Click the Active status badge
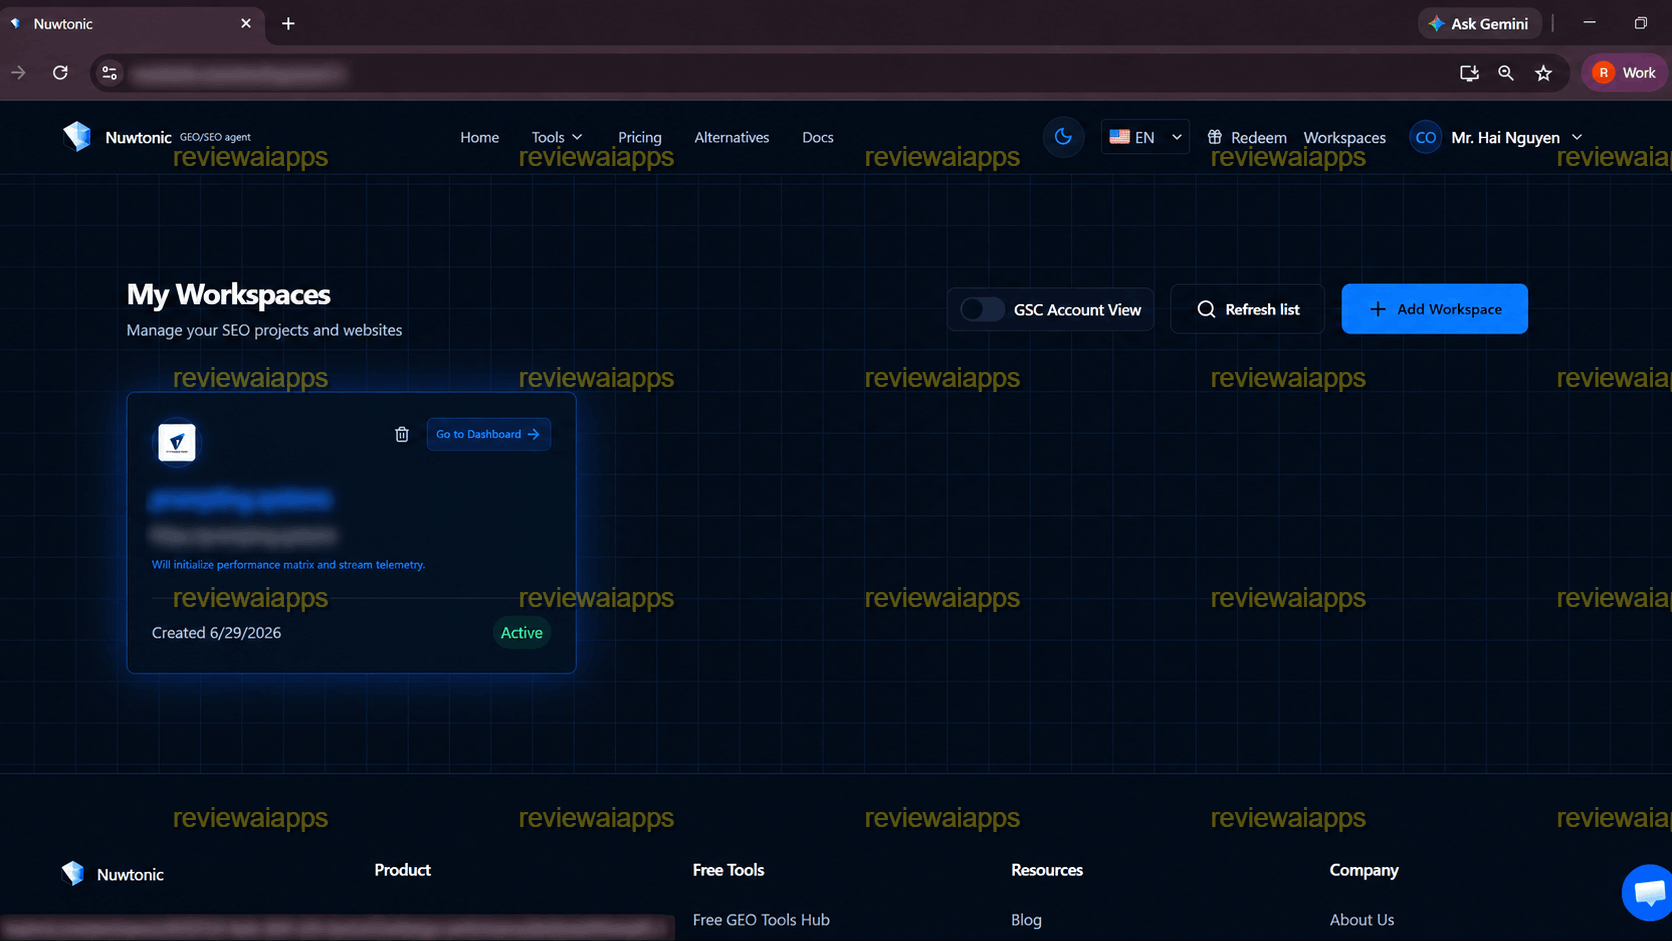Image resolution: width=1672 pixels, height=941 pixels. 522,633
